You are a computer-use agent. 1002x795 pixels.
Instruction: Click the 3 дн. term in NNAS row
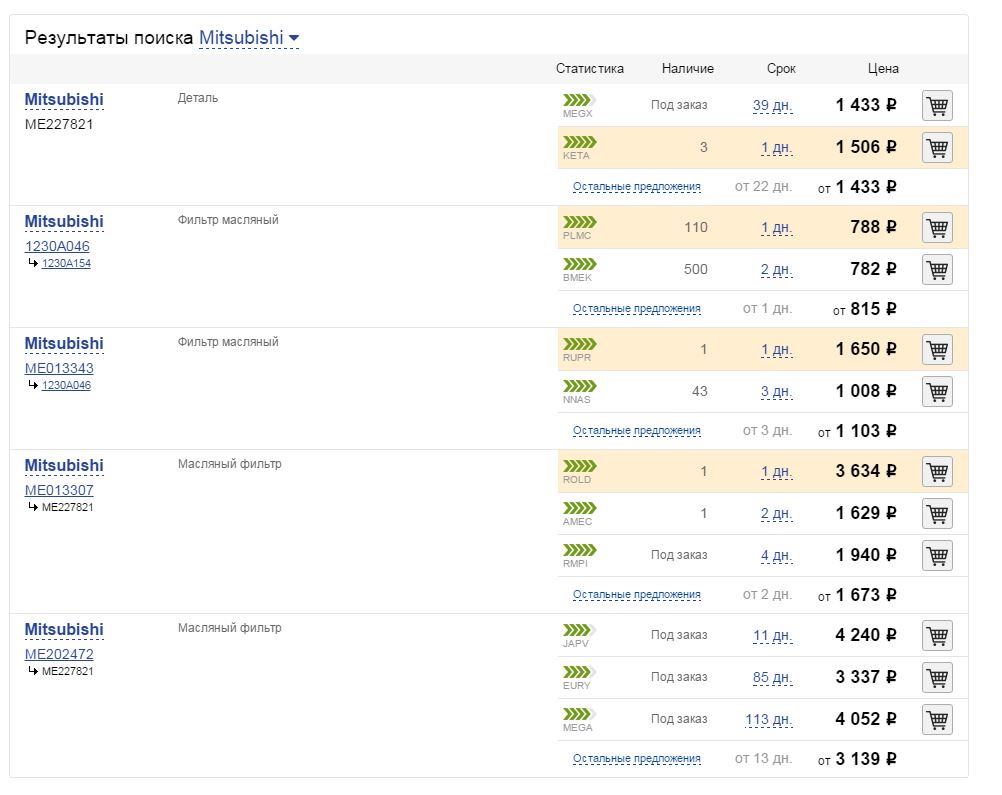pyautogui.click(x=776, y=392)
